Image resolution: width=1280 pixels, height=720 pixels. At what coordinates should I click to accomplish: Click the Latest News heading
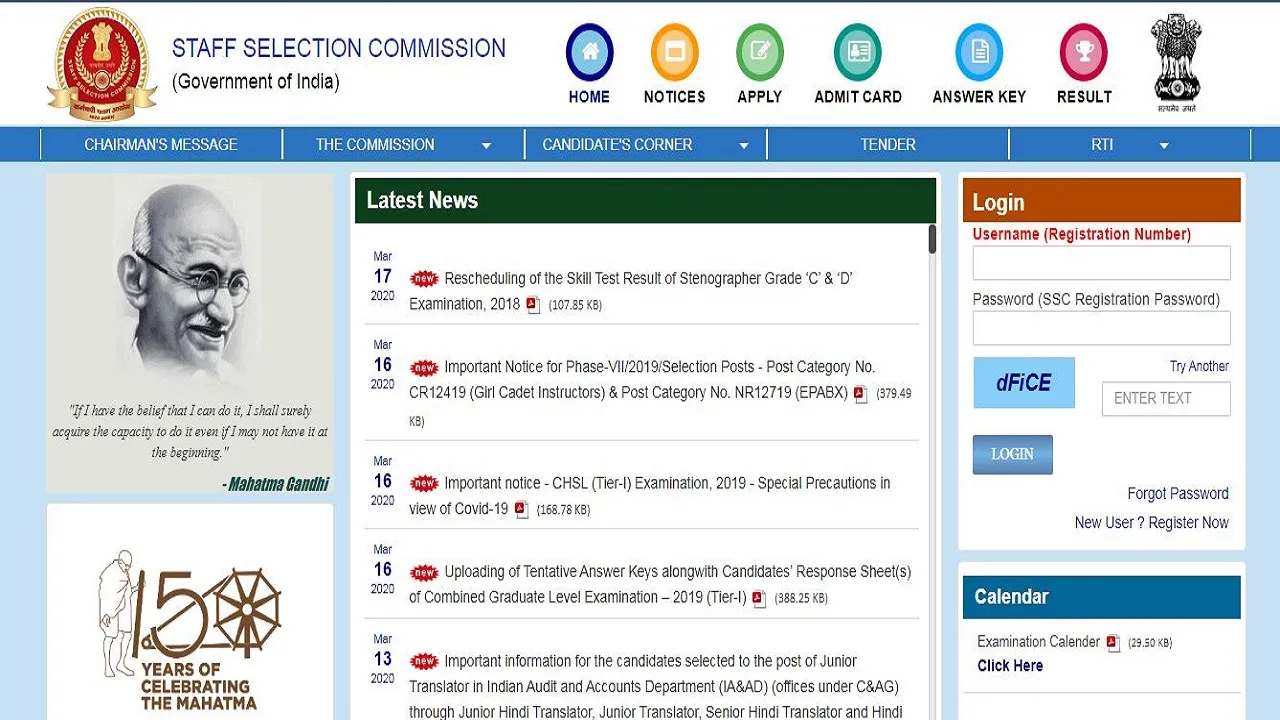(x=422, y=200)
